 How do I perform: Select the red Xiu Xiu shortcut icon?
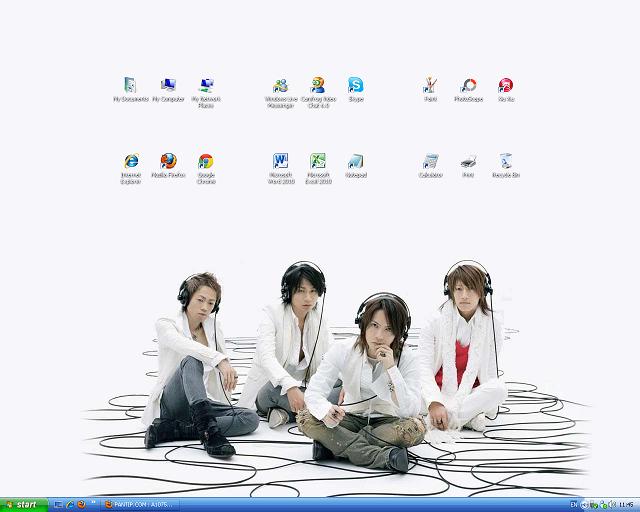(506, 90)
